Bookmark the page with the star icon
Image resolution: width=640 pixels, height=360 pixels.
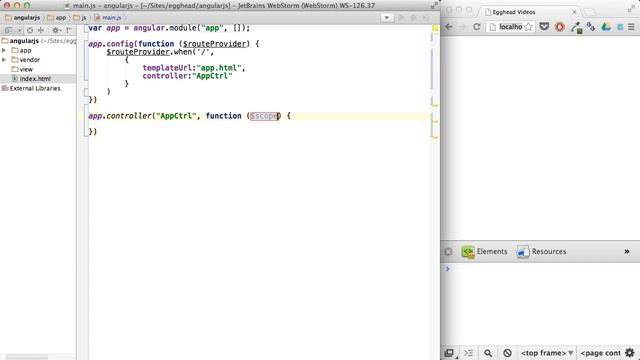pyautogui.click(x=528, y=27)
